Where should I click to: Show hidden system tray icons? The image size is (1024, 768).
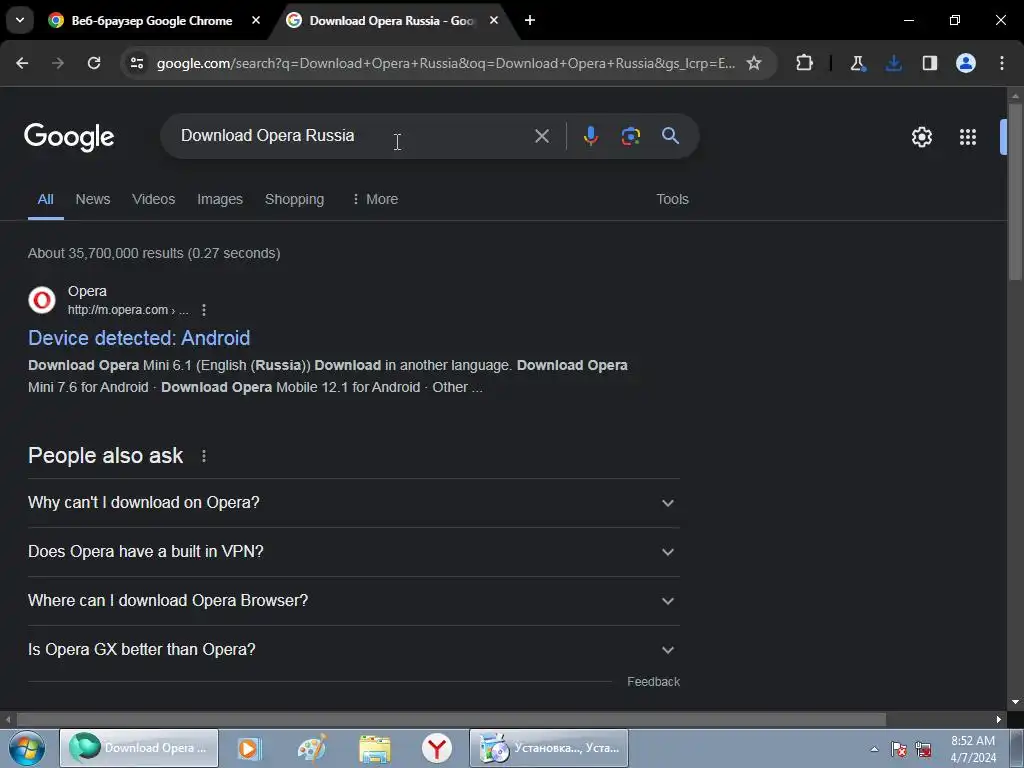(x=874, y=749)
